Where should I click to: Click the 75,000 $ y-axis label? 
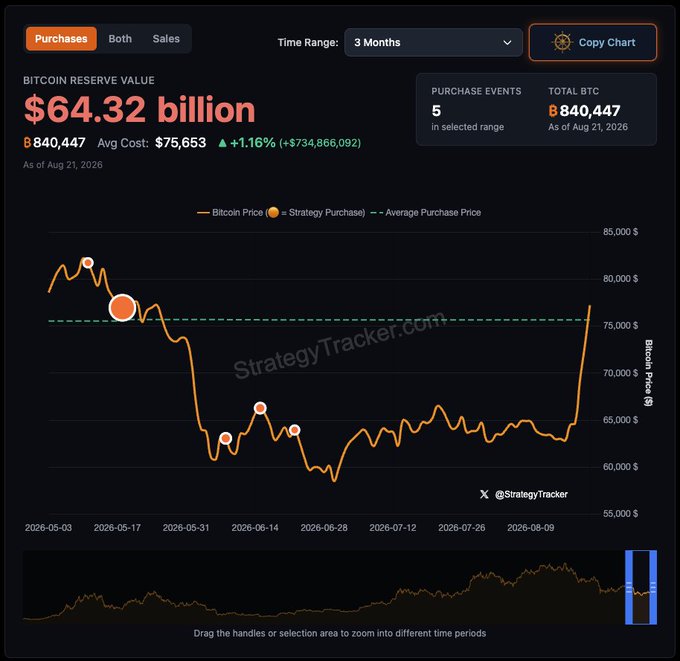coord(620,326)
